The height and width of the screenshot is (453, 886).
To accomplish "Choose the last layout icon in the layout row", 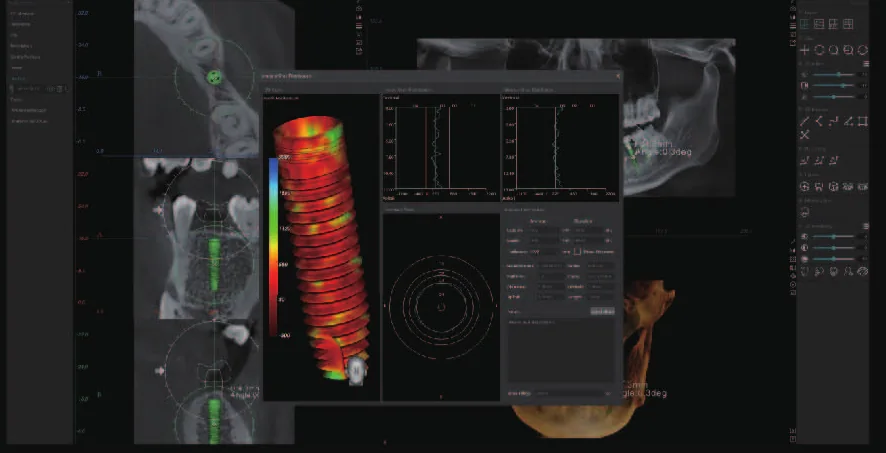I will [848, 24].
